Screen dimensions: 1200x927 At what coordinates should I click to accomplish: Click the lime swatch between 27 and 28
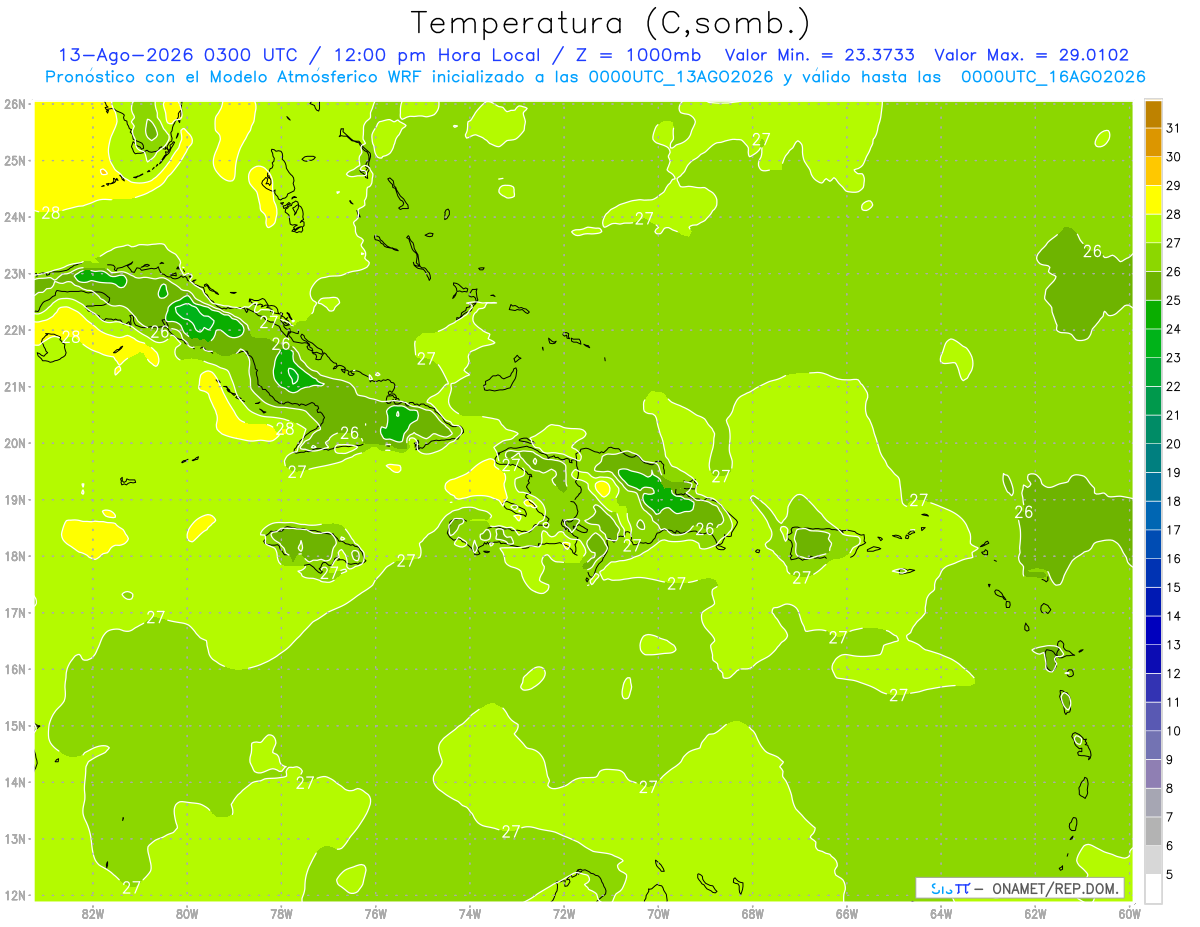pos(1153,229)
